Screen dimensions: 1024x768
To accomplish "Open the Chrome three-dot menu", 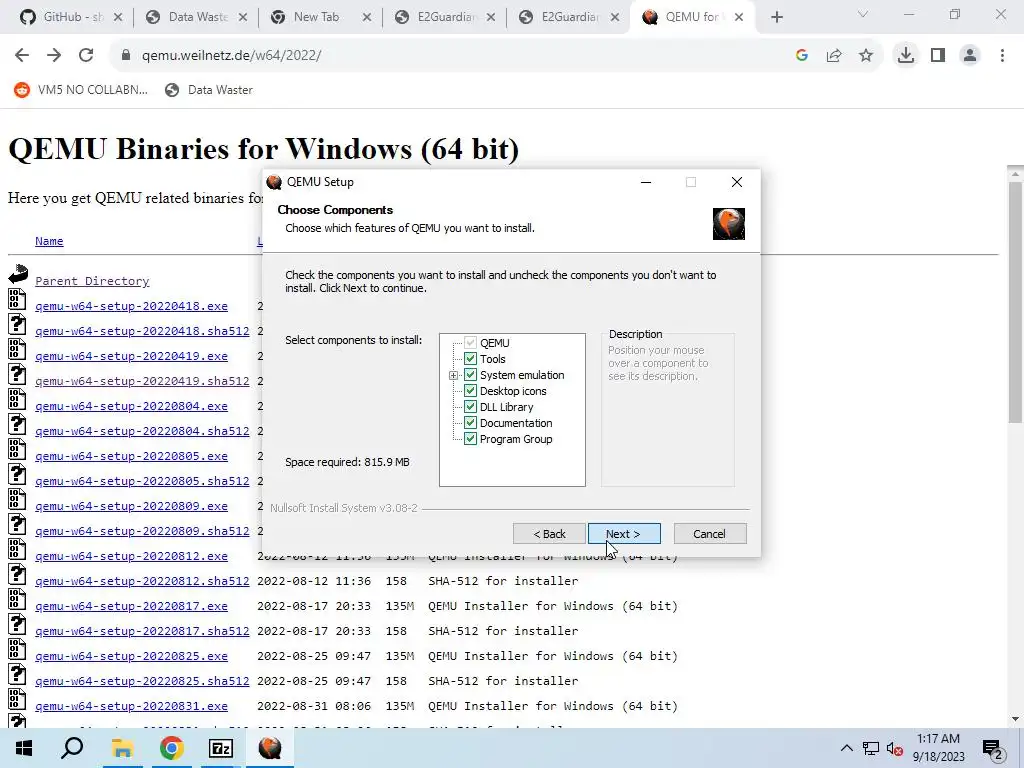I will [1002, 56].
